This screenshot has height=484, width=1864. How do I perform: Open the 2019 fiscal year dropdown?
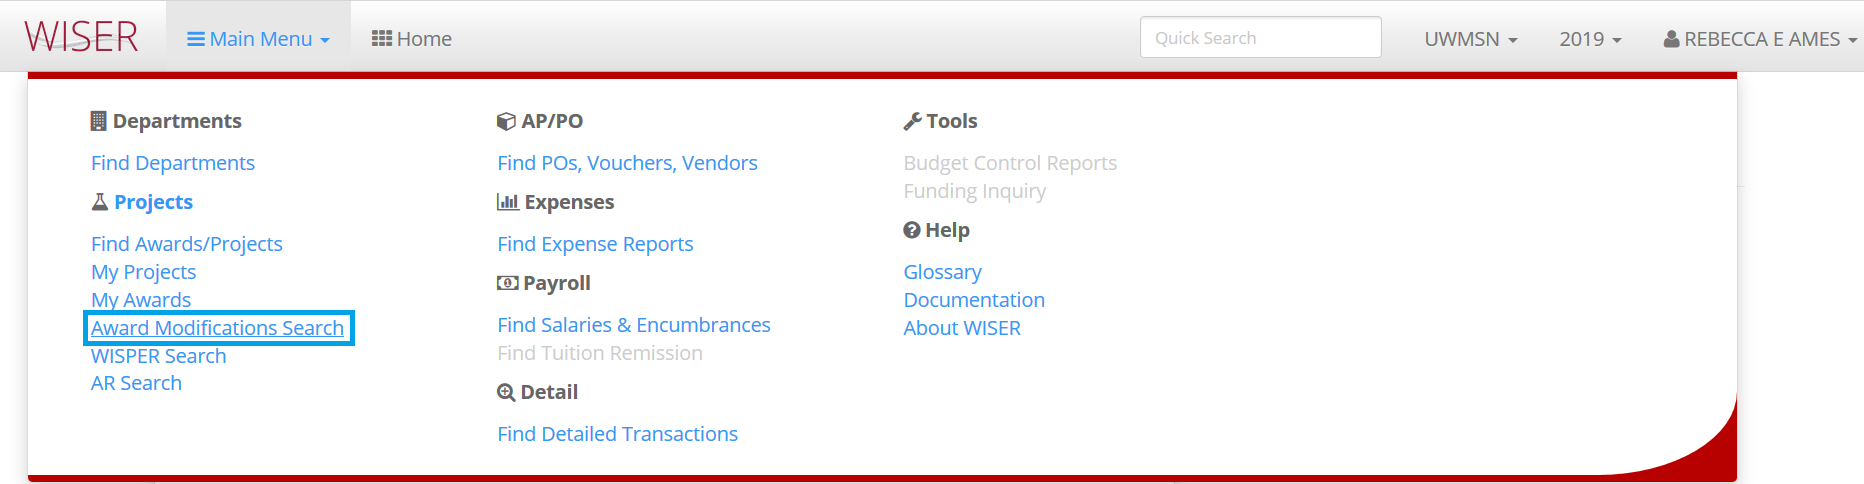tap(1590, 39)
